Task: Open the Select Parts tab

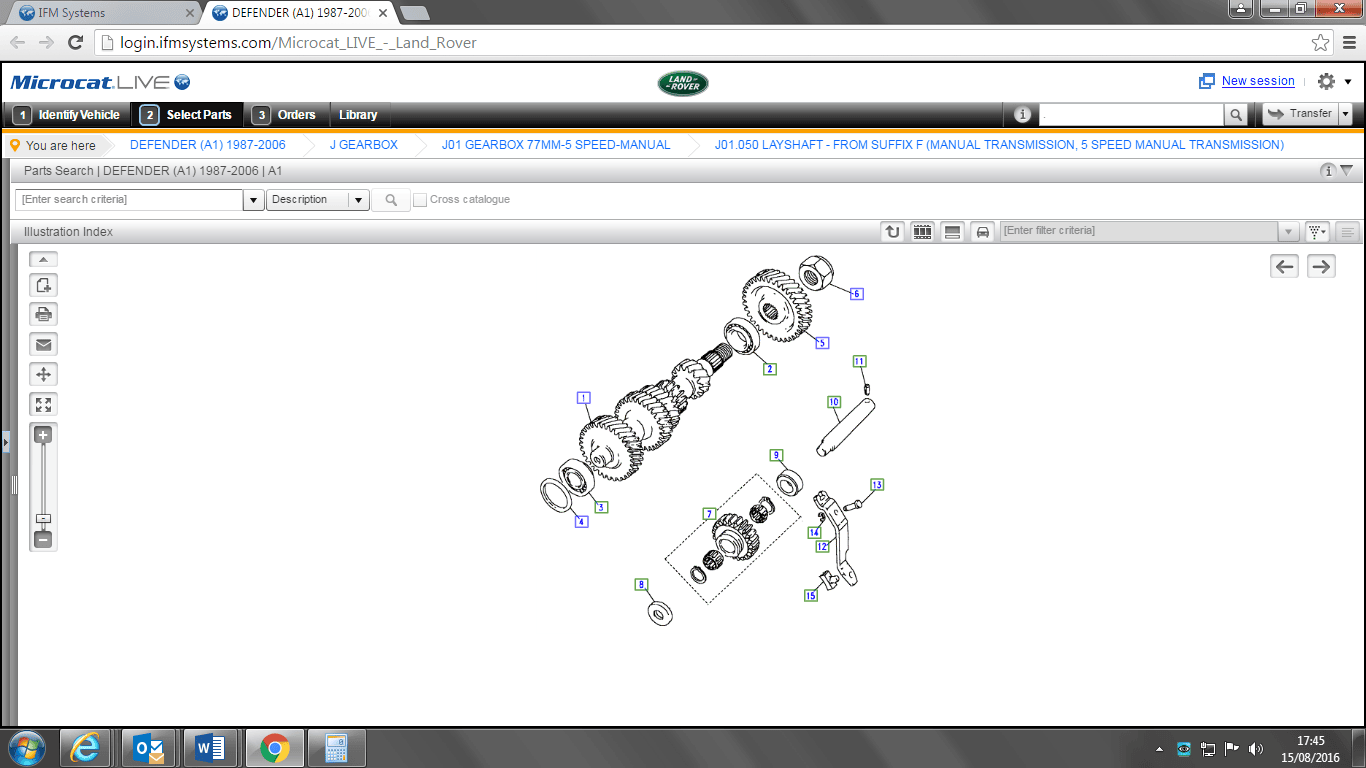Action: (x=189, y=115)
